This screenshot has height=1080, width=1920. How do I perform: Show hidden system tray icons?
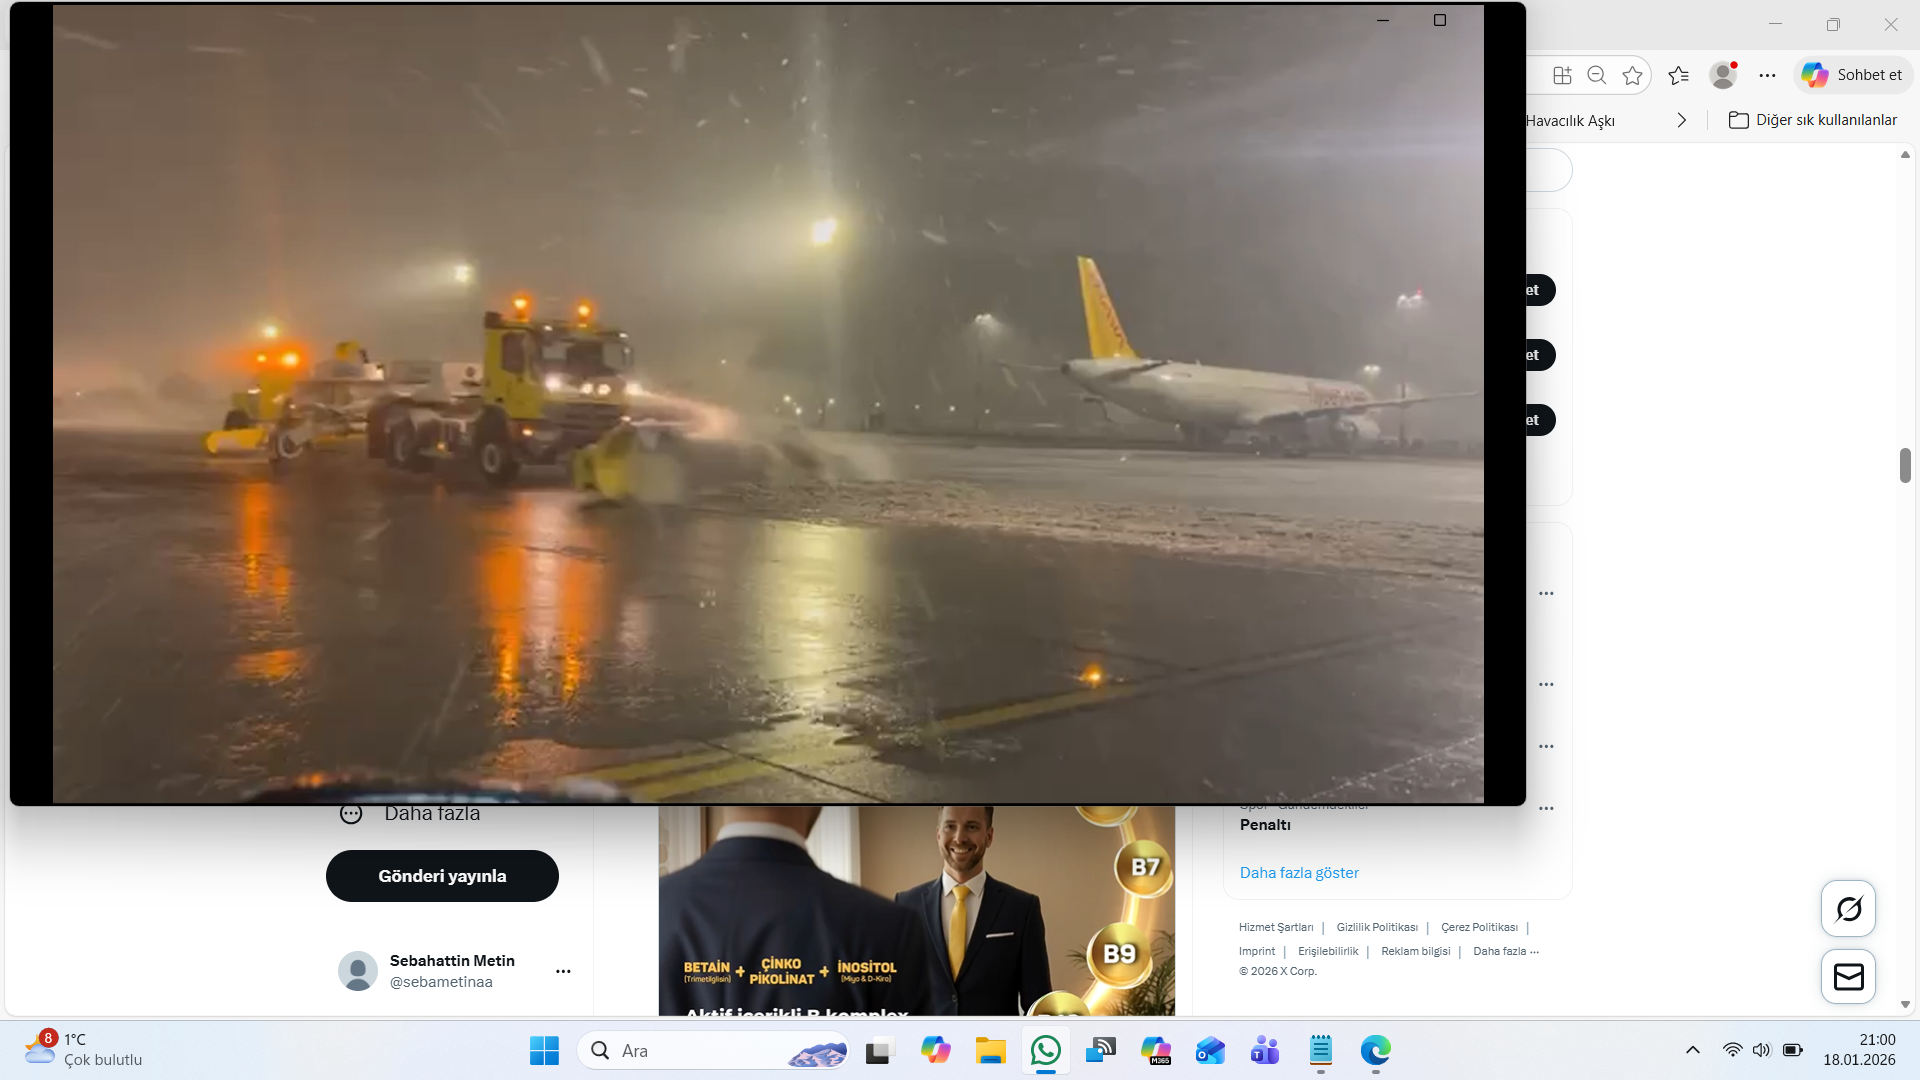(1692, 1050)
